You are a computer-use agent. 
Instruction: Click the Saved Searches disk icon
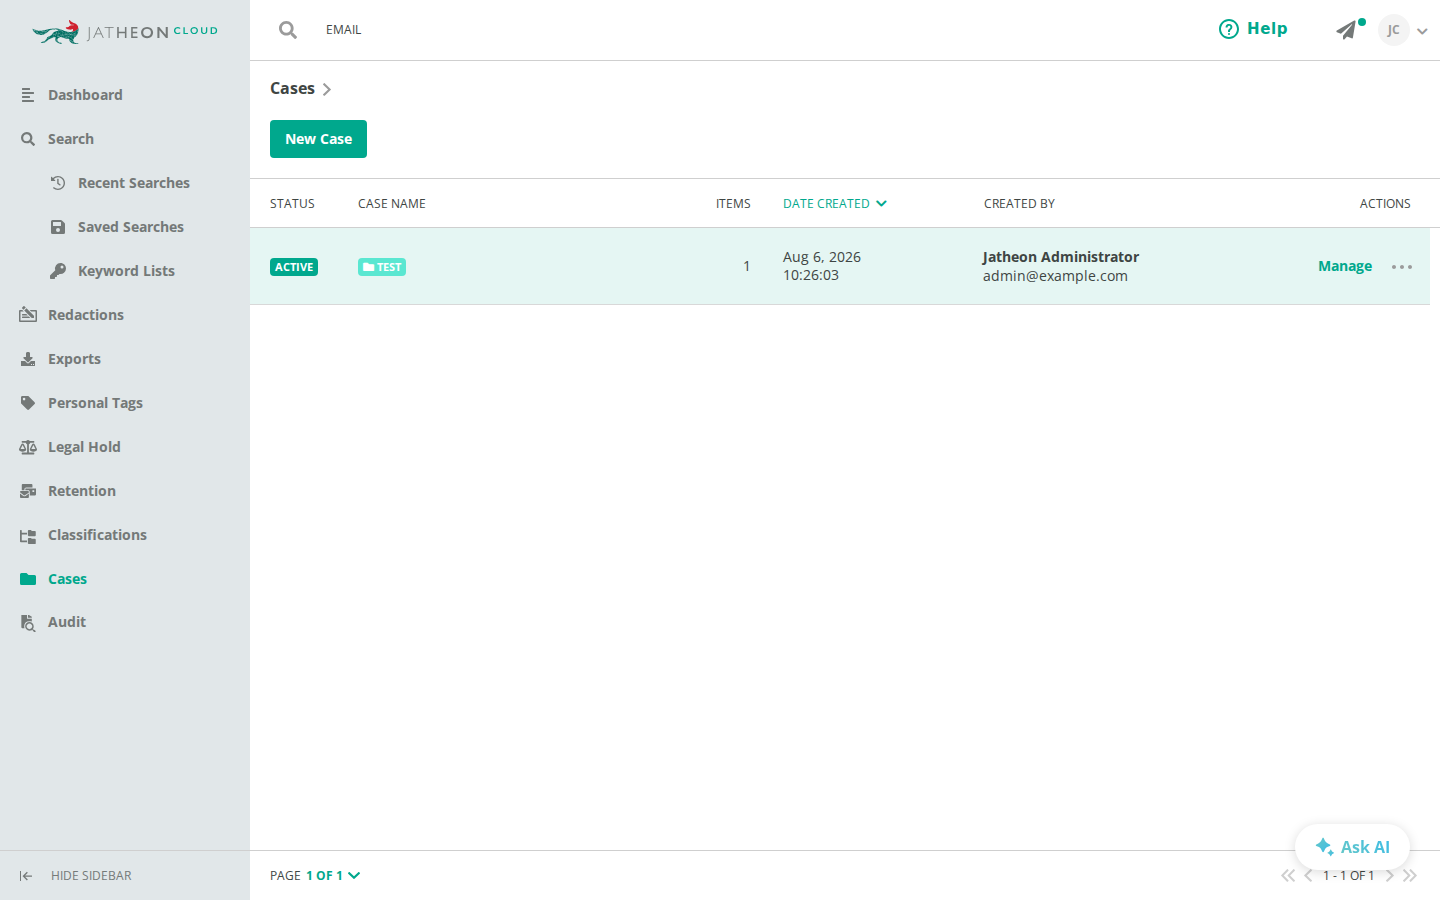tap(58, 227)
